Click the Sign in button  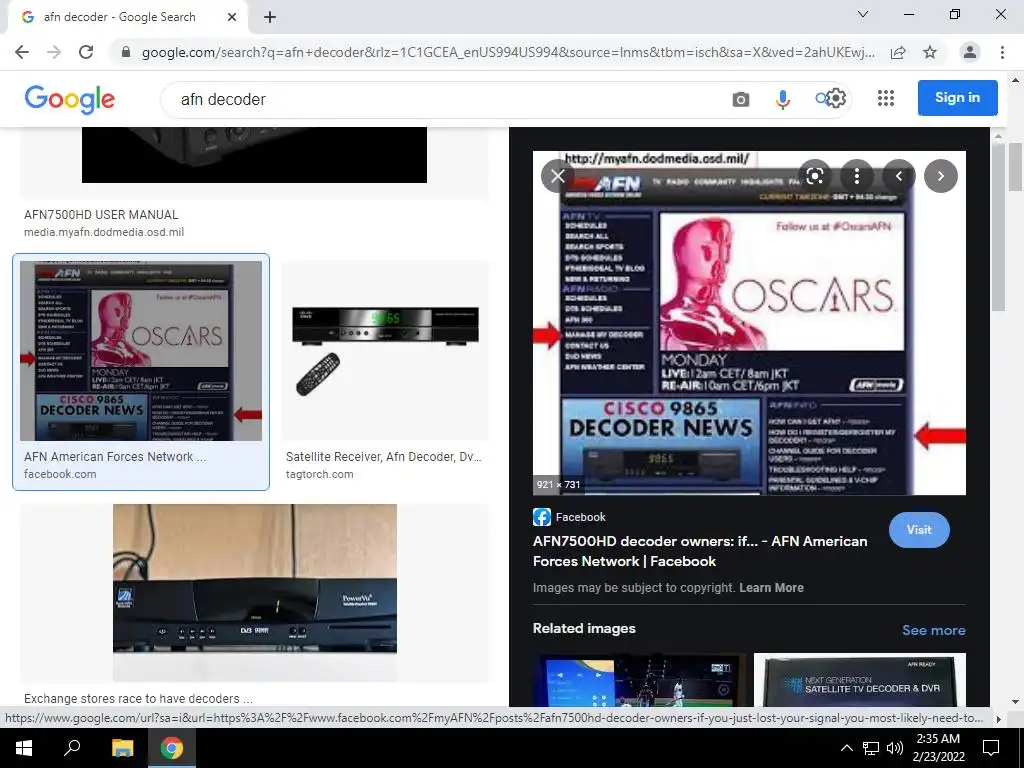tap(957, 97)
